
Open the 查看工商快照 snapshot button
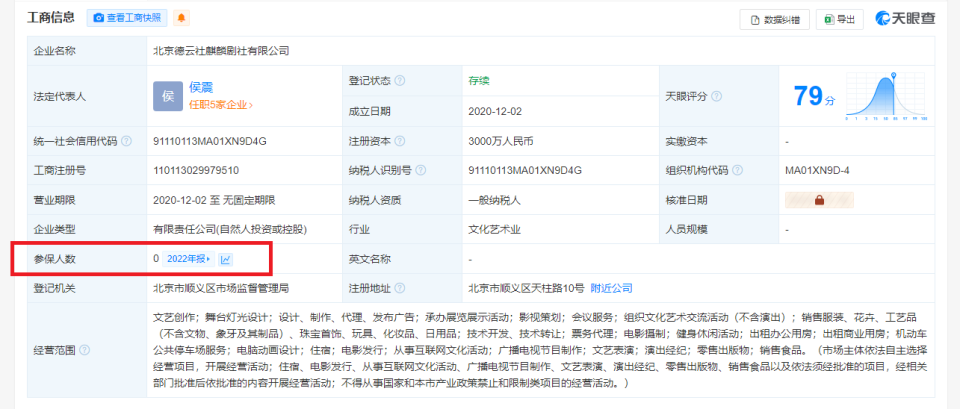127,18
